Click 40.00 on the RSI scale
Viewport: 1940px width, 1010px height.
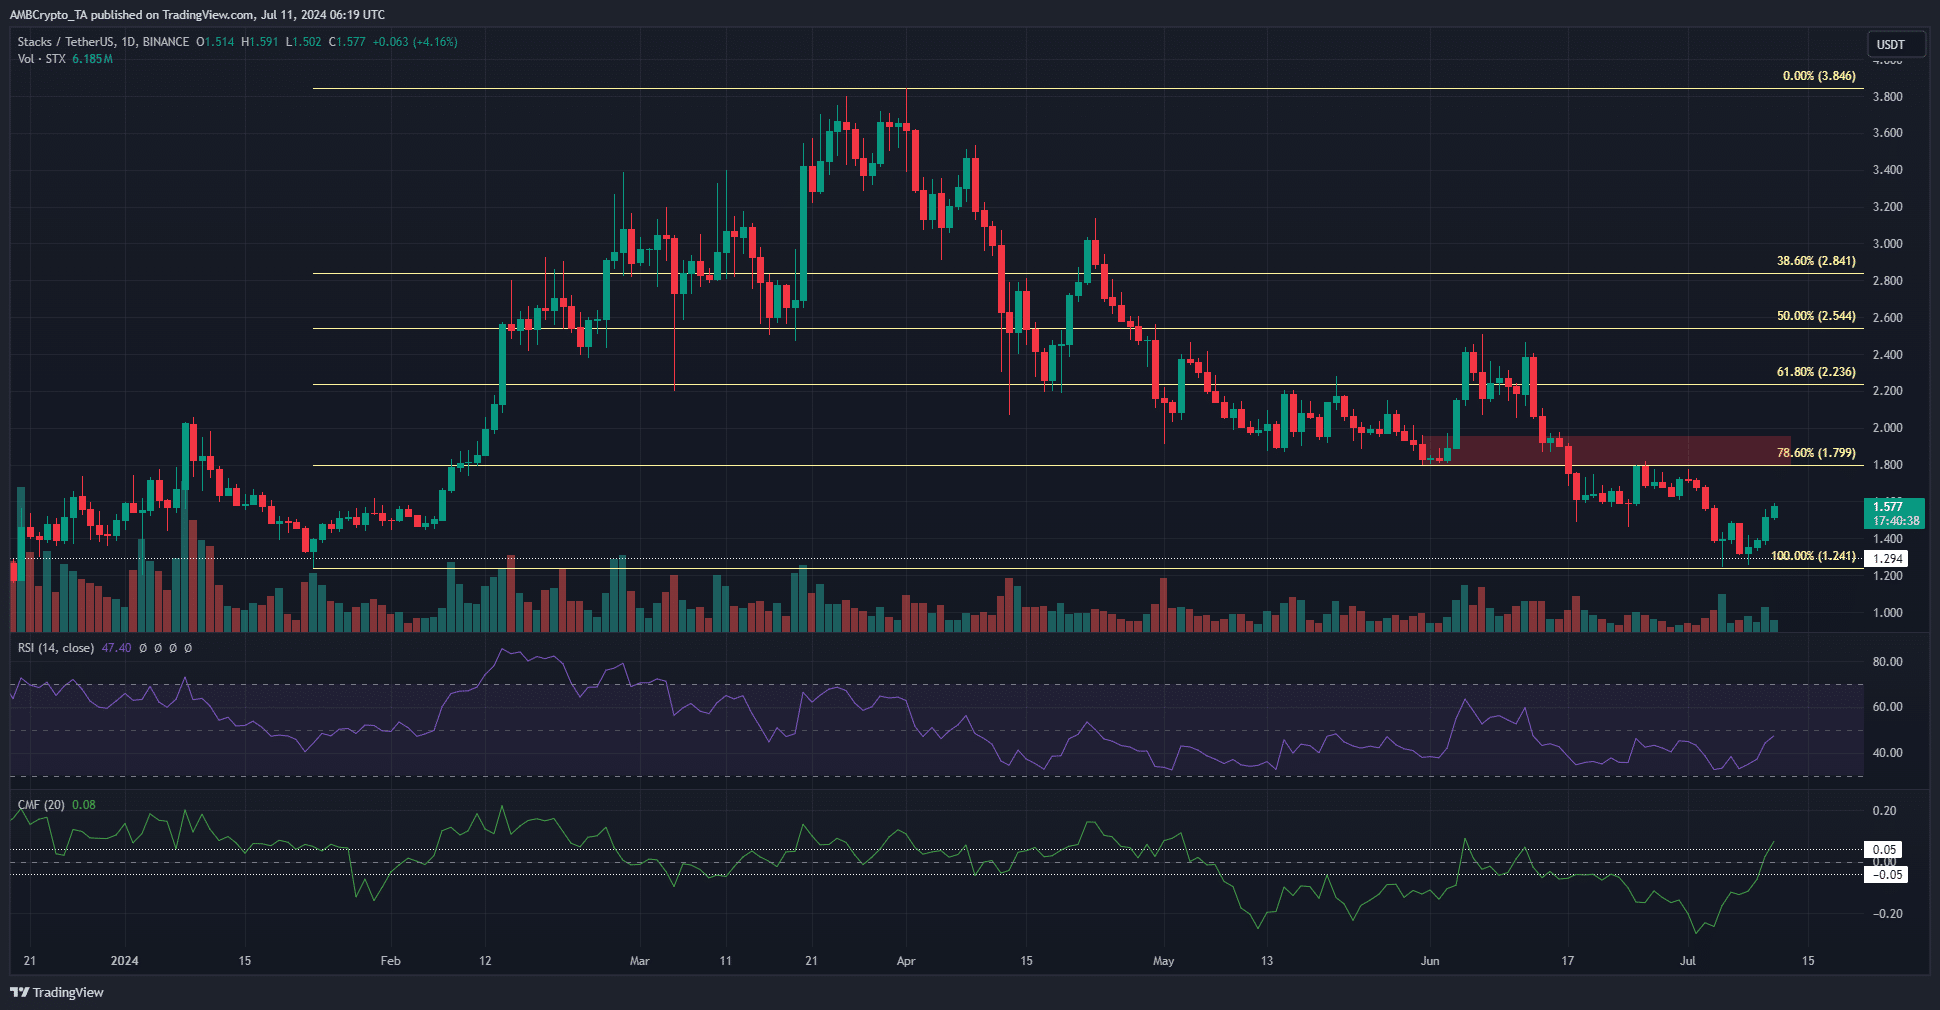pyautogui.click(x=1888, y=753)
